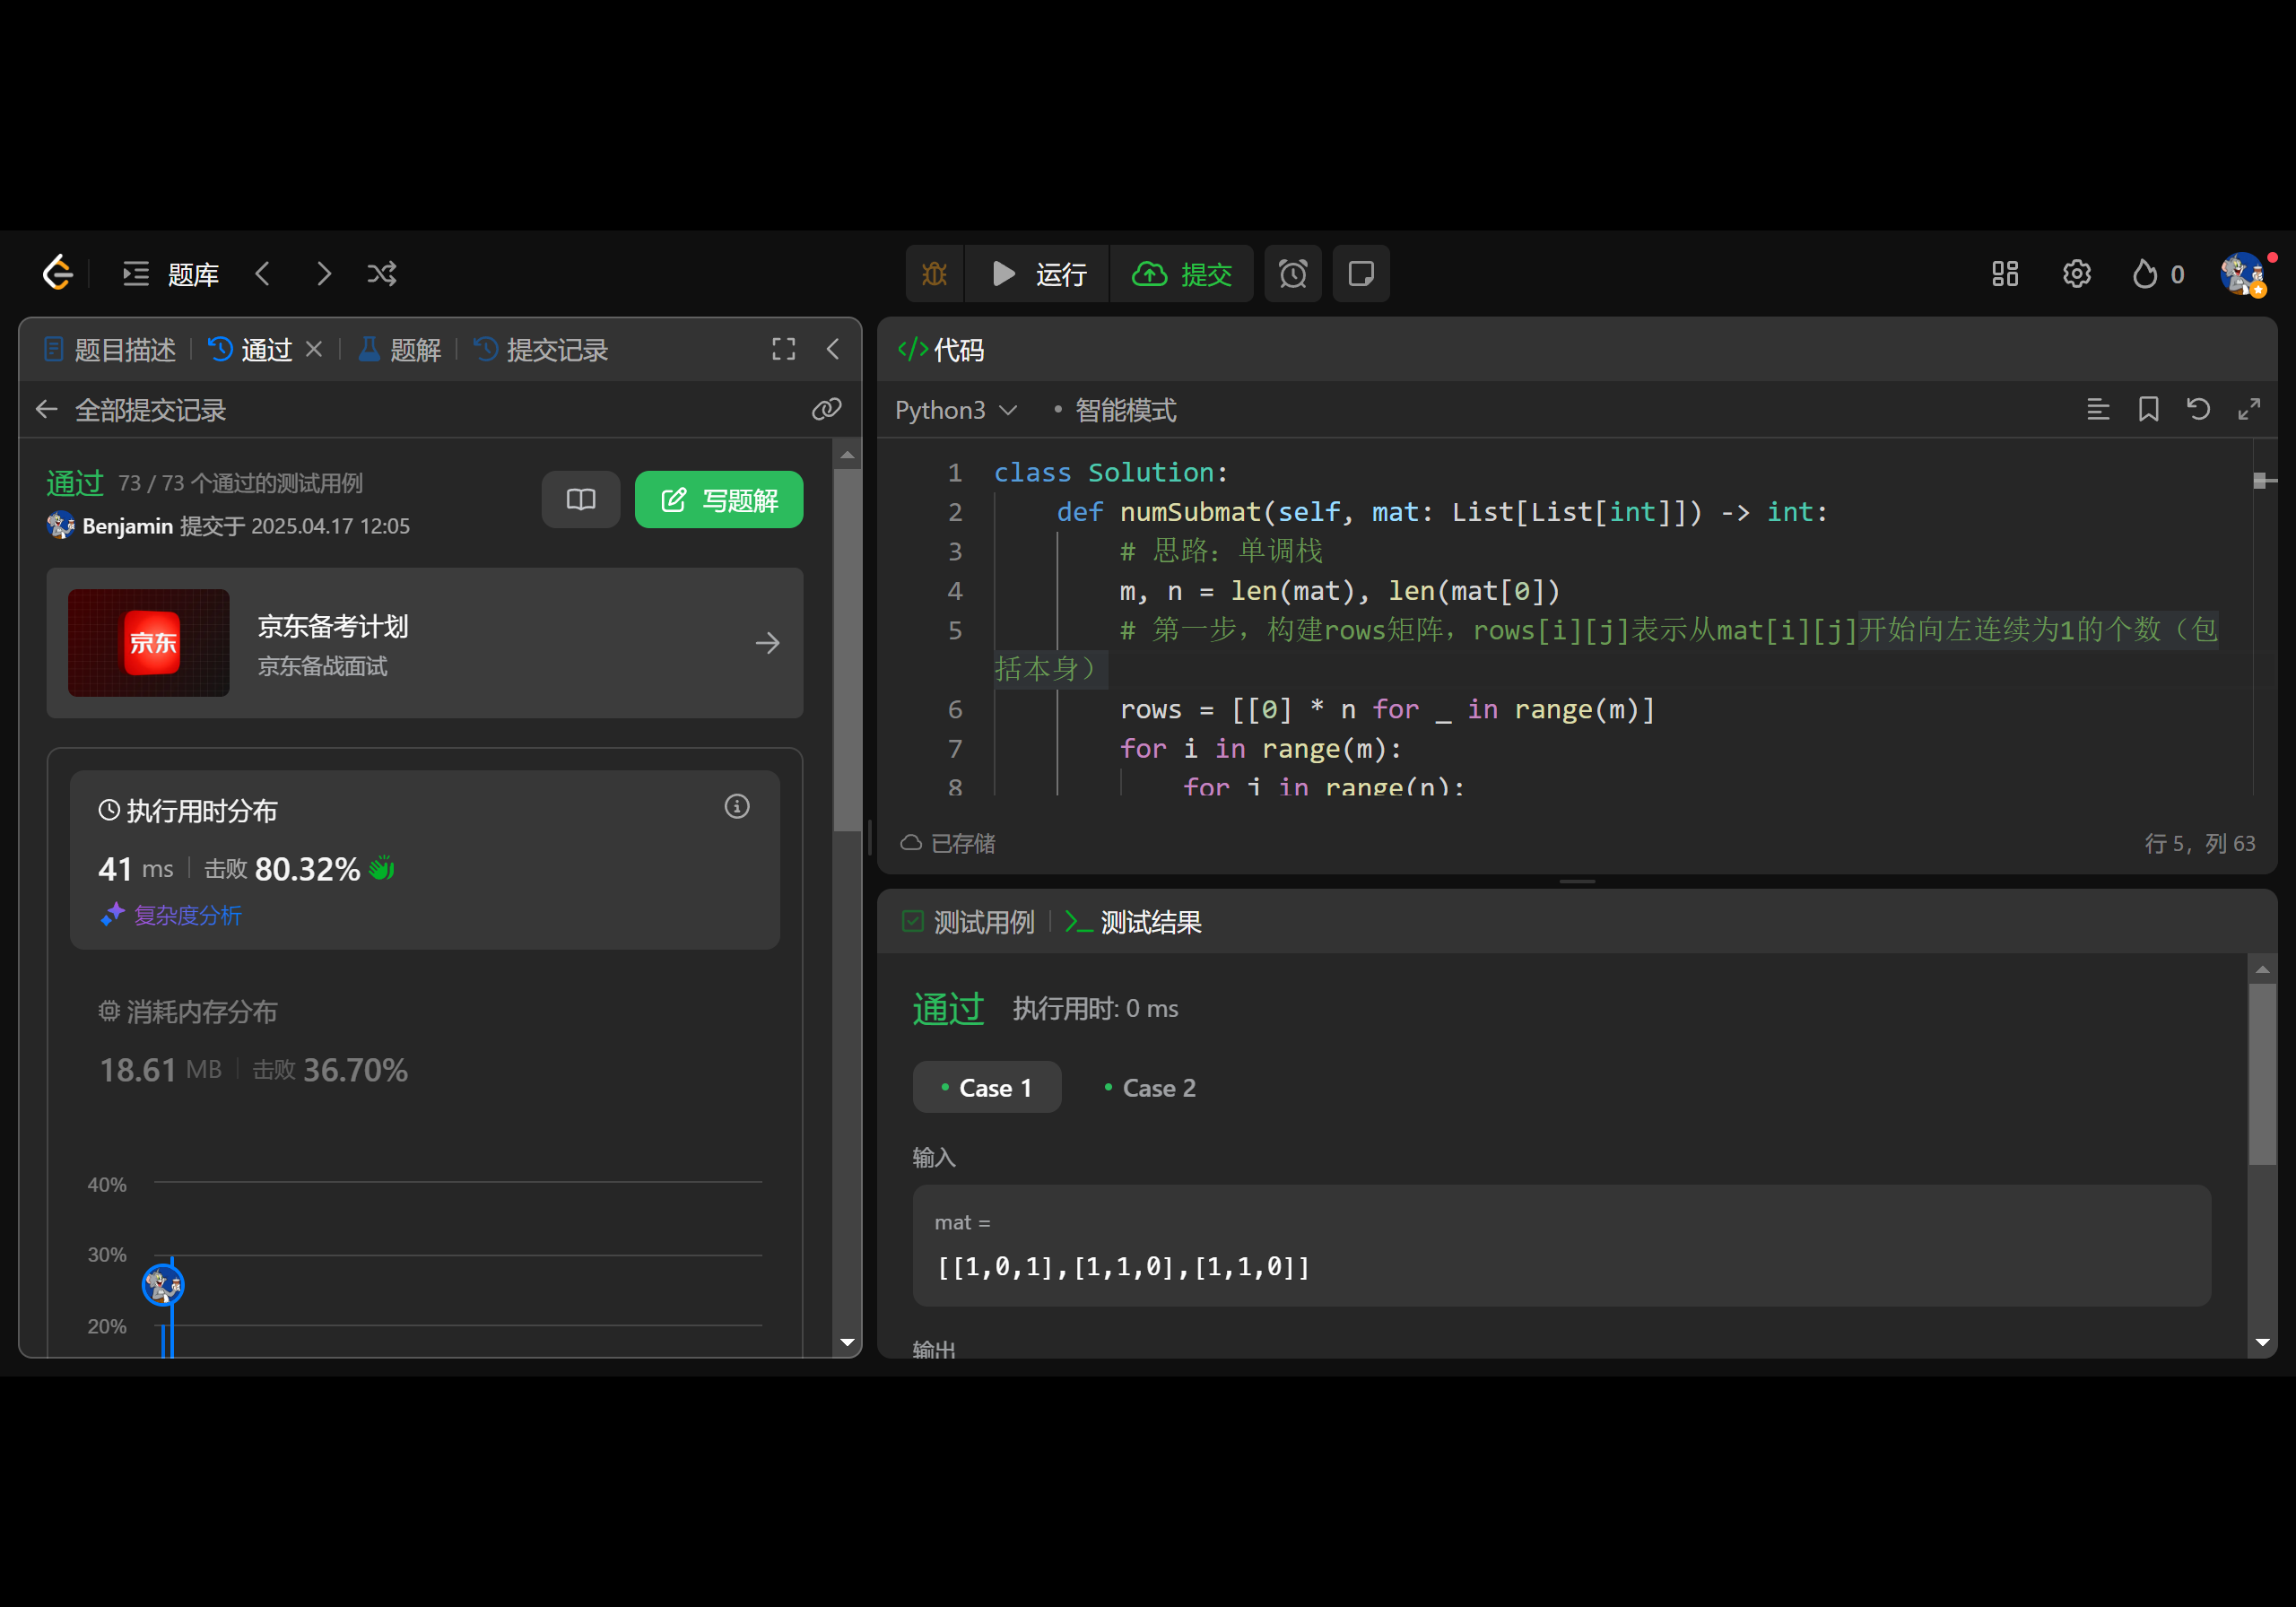Screen dimensions: 2296x1607
Task: Open the Python3 language dropdown
Action: click(955, 410)
